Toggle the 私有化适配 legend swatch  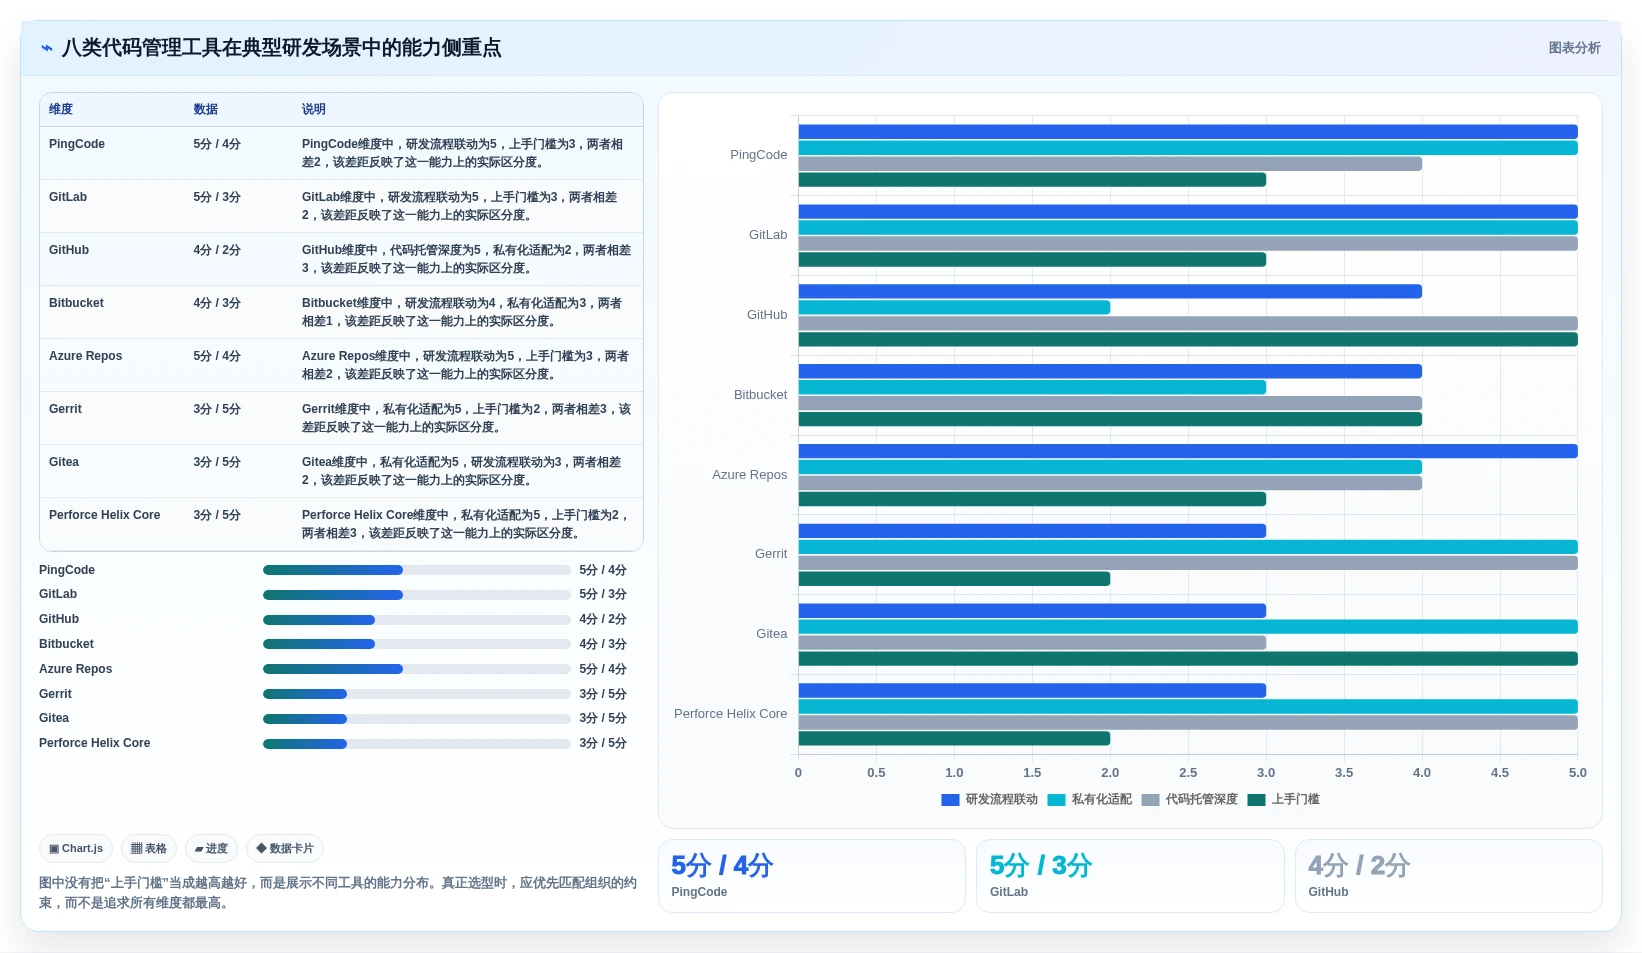point(1056,800)
